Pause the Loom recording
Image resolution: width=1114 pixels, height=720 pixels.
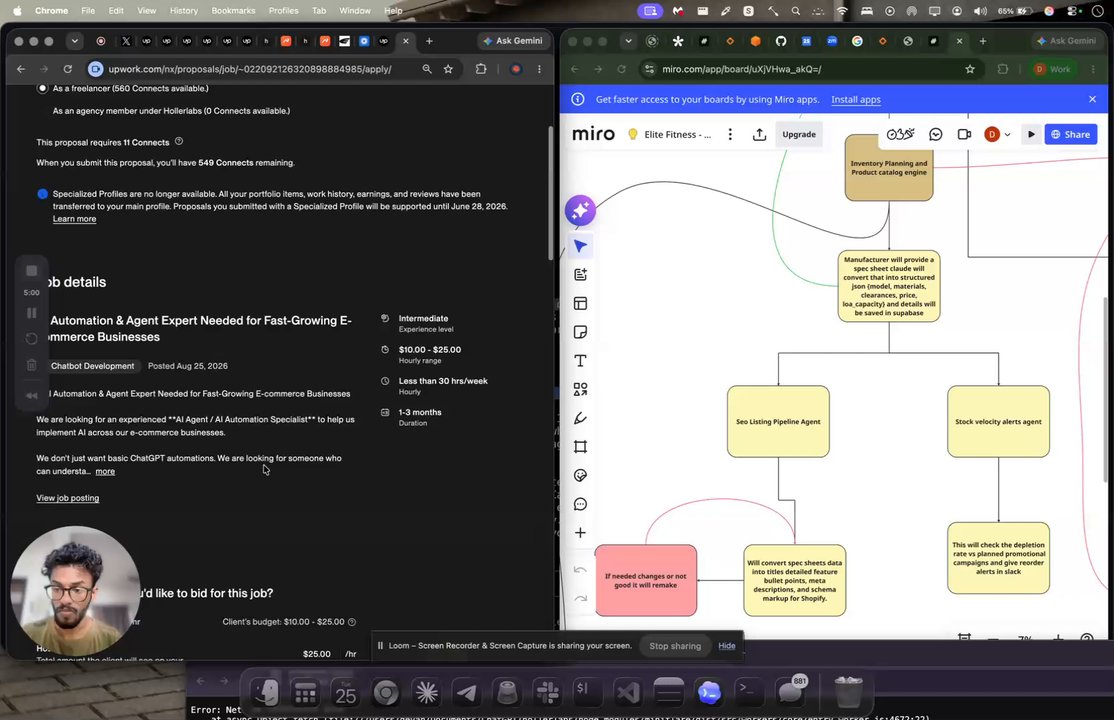(x=31, y=313)
